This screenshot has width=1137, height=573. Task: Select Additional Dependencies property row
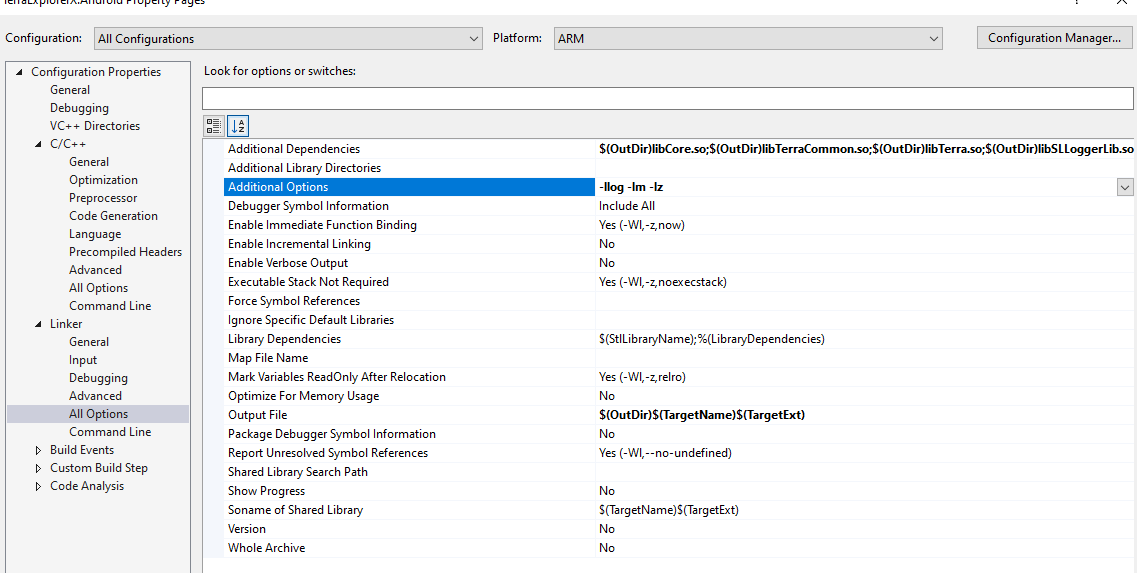click(294, 149)
